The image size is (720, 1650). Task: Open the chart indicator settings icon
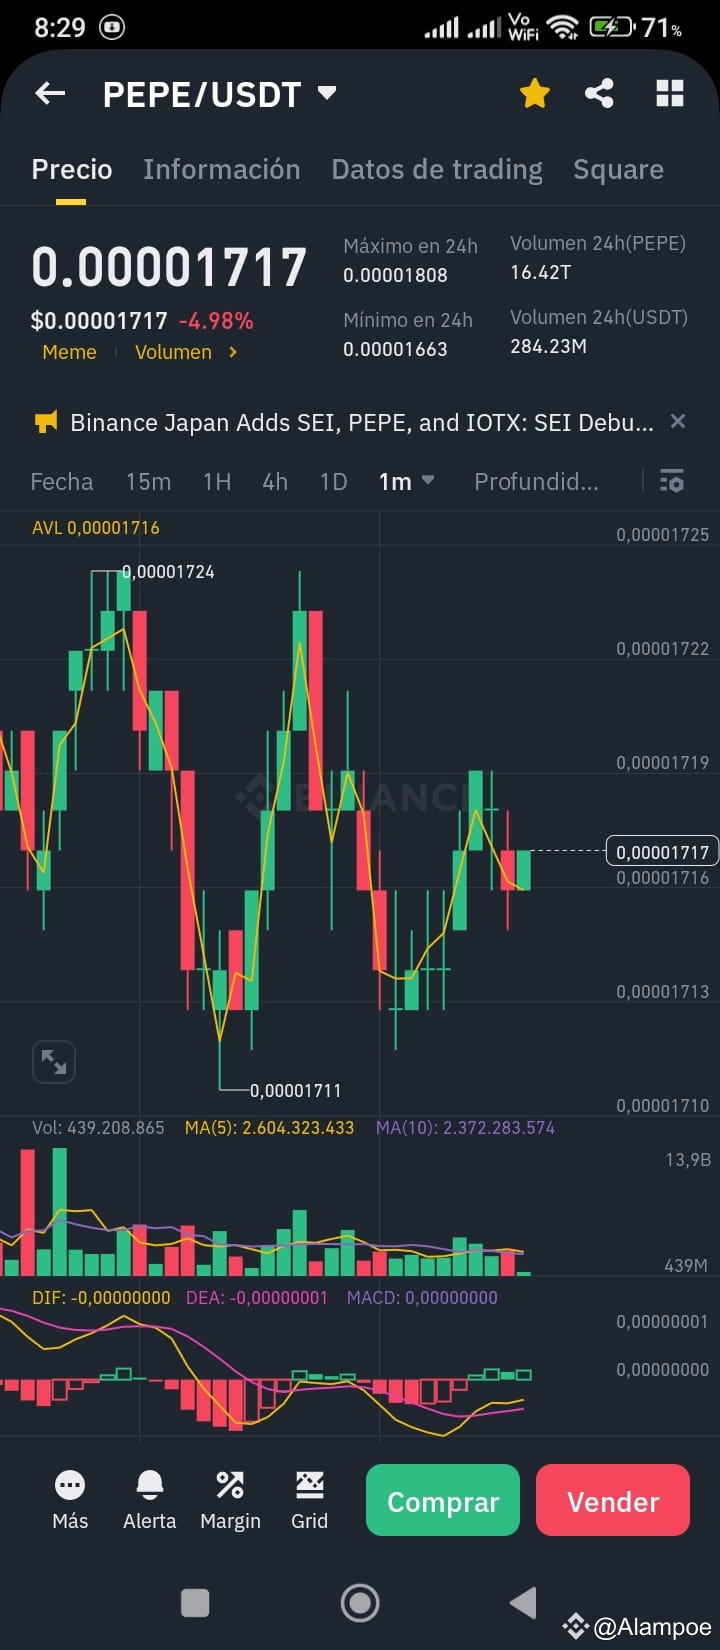[672, 481]
